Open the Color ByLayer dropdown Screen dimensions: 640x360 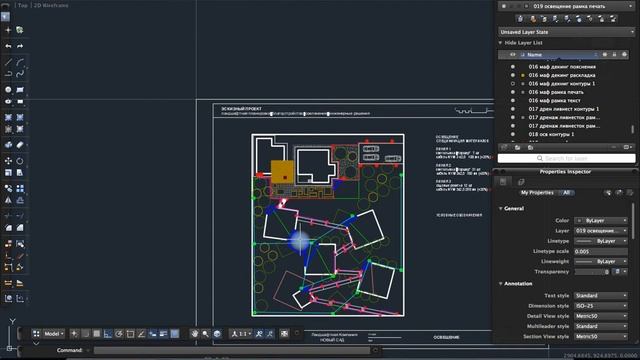pyautogui.click(x=601, y=220)
